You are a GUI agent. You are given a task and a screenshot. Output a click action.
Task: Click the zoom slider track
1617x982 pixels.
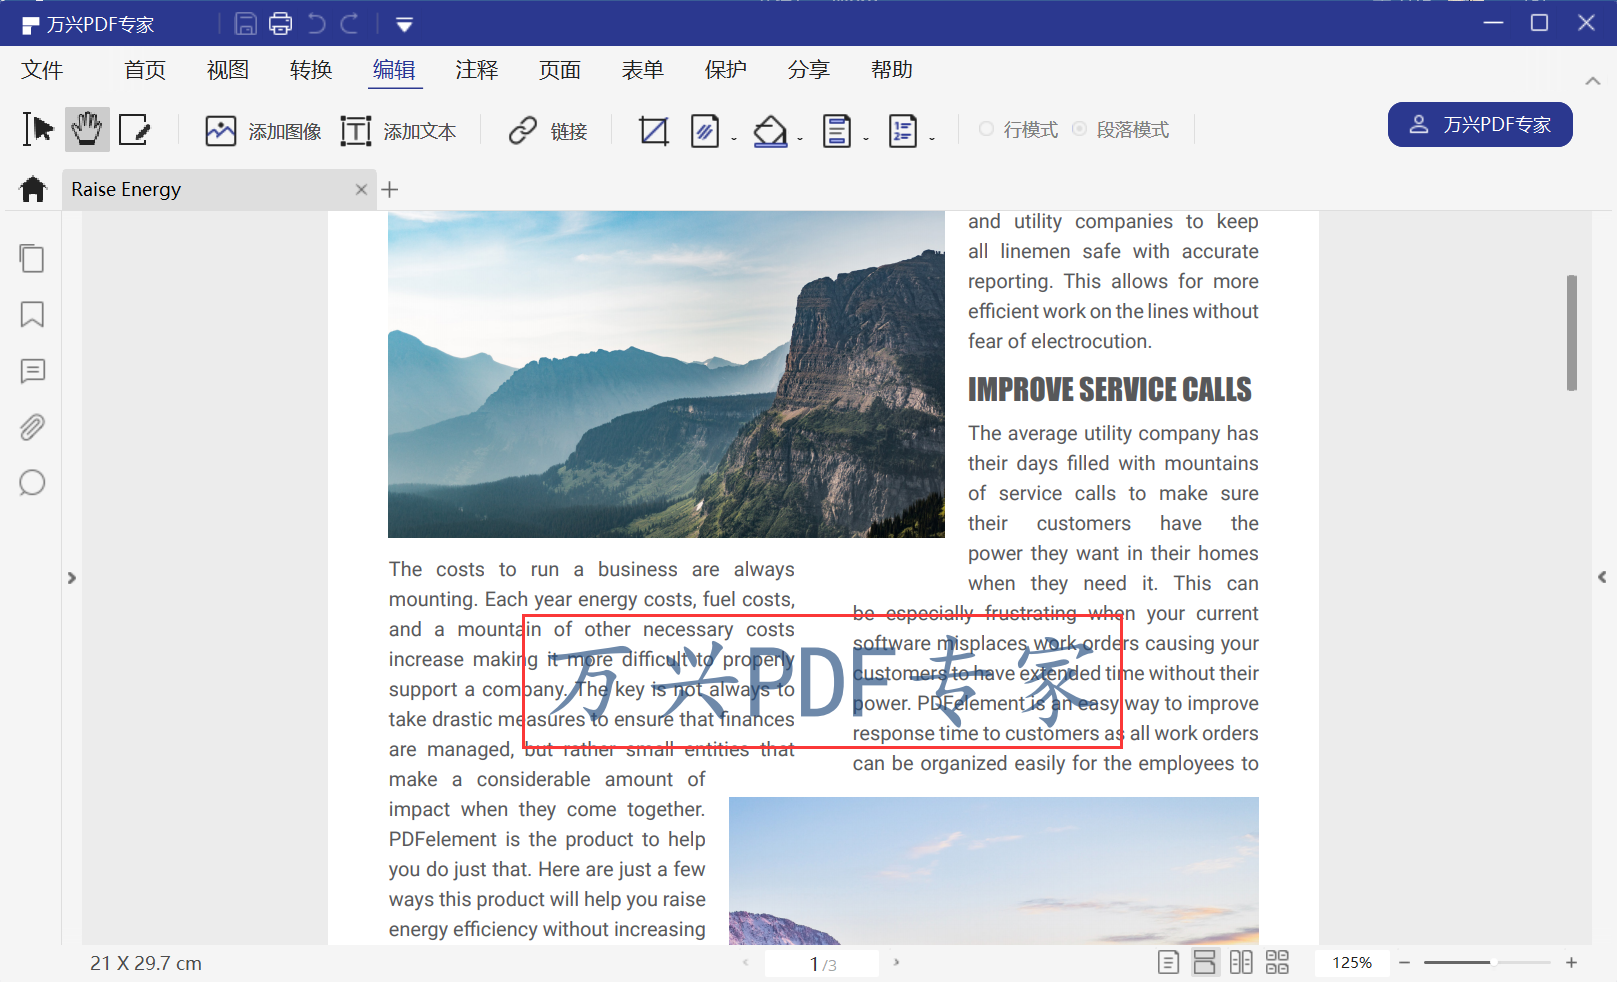[x=1487, y=962]
